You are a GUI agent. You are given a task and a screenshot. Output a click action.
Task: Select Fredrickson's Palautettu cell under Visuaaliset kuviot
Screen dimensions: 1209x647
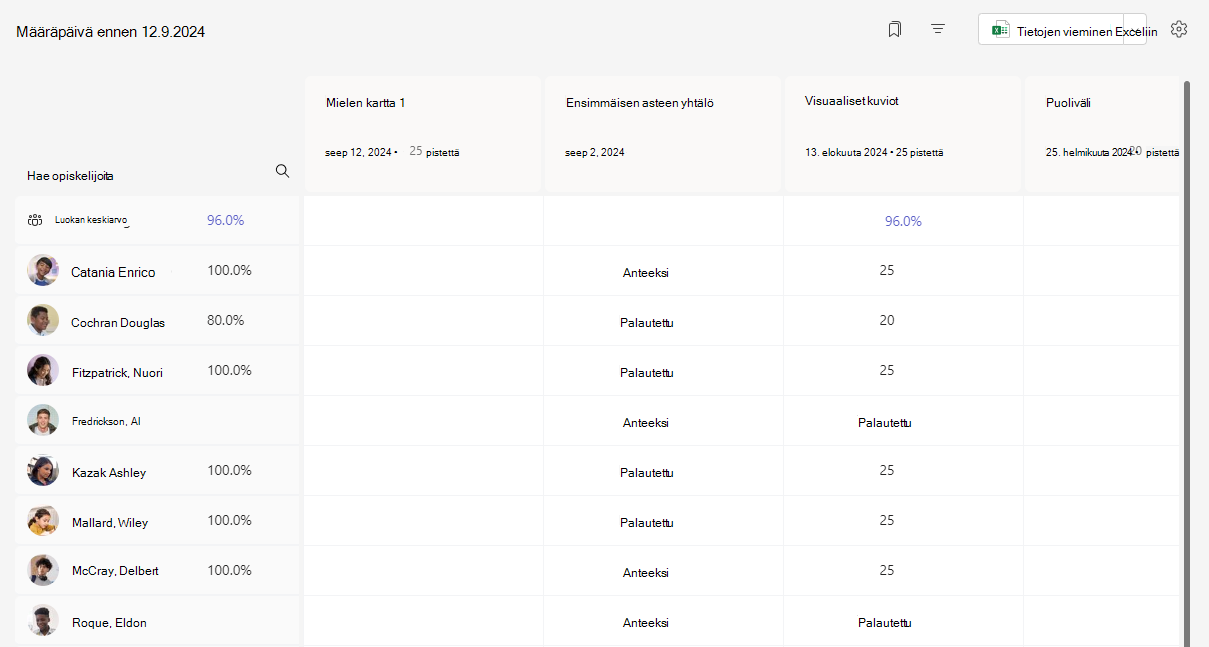885,422
